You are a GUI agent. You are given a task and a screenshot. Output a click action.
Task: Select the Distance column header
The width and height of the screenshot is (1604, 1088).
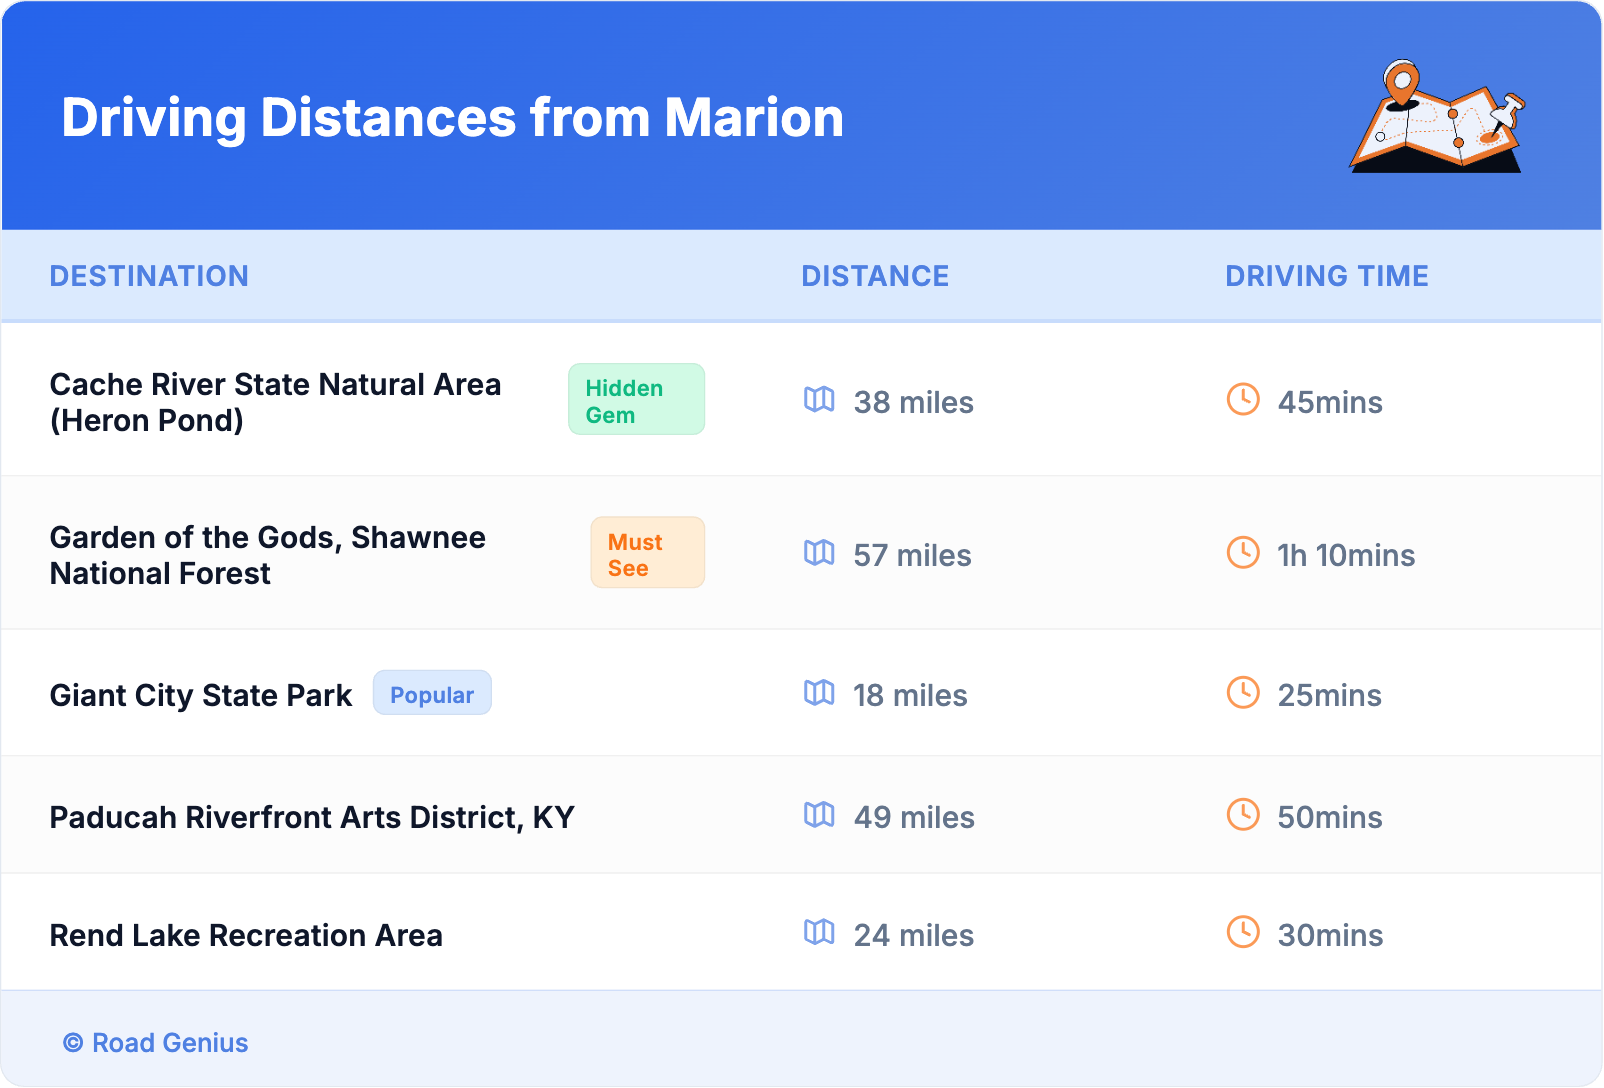875,276
